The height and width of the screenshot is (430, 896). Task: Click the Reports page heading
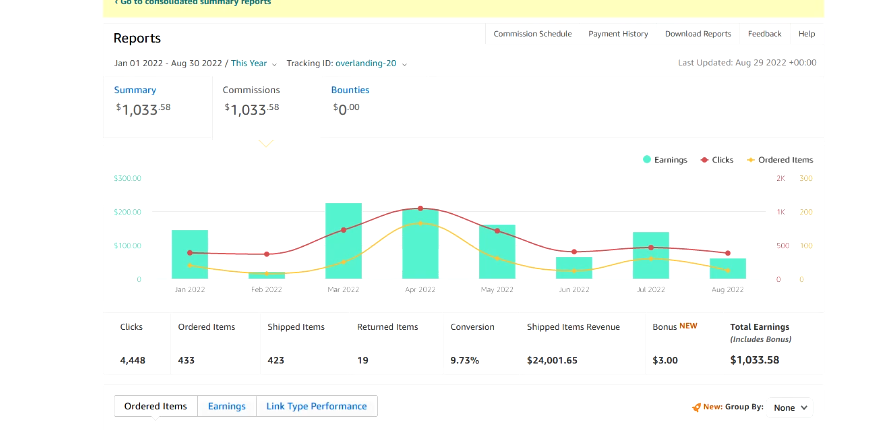coord(137,38)
